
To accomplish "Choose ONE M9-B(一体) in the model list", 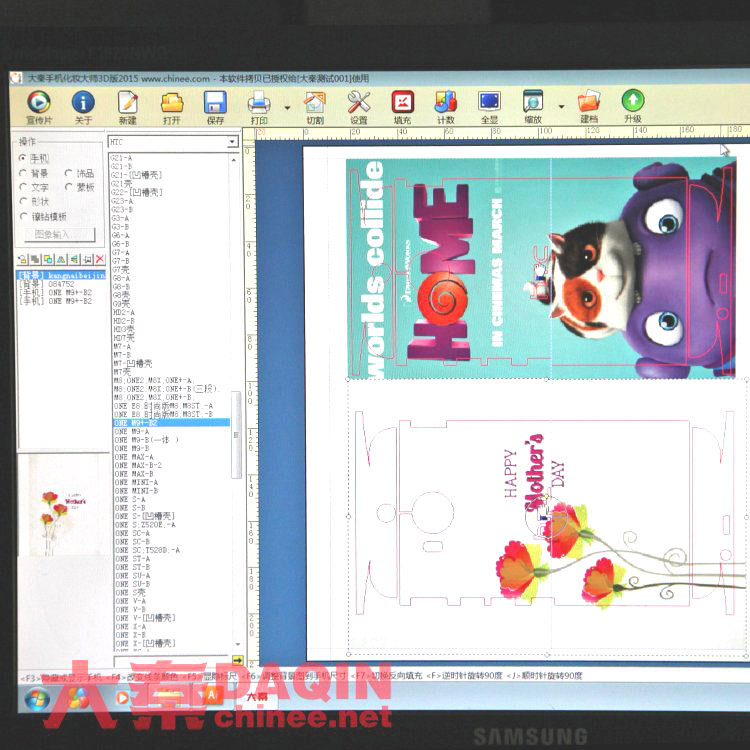I will coord(146,440).
